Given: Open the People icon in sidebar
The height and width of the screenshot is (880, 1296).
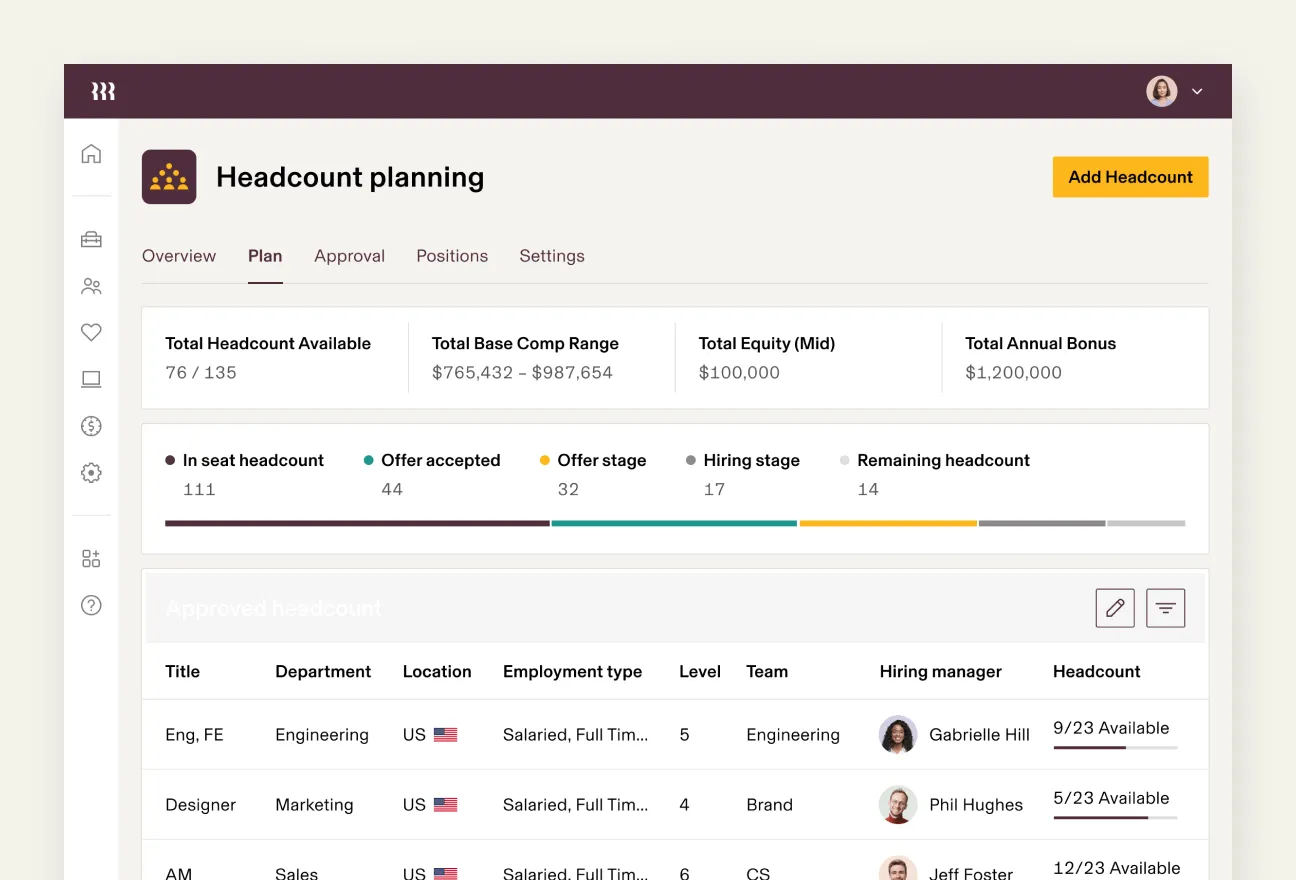Looking at the screenshot, I should click(91, 286).
